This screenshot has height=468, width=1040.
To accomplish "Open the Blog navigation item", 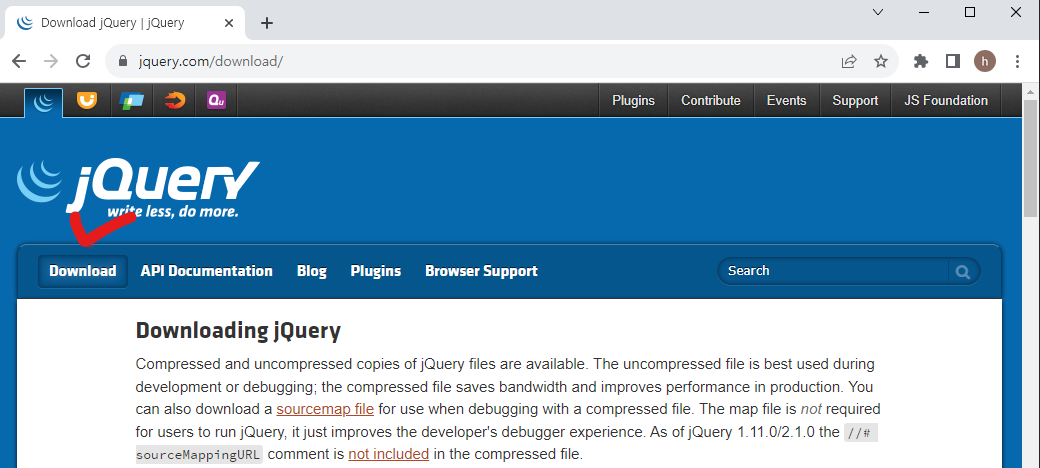I will coord(312,271).
